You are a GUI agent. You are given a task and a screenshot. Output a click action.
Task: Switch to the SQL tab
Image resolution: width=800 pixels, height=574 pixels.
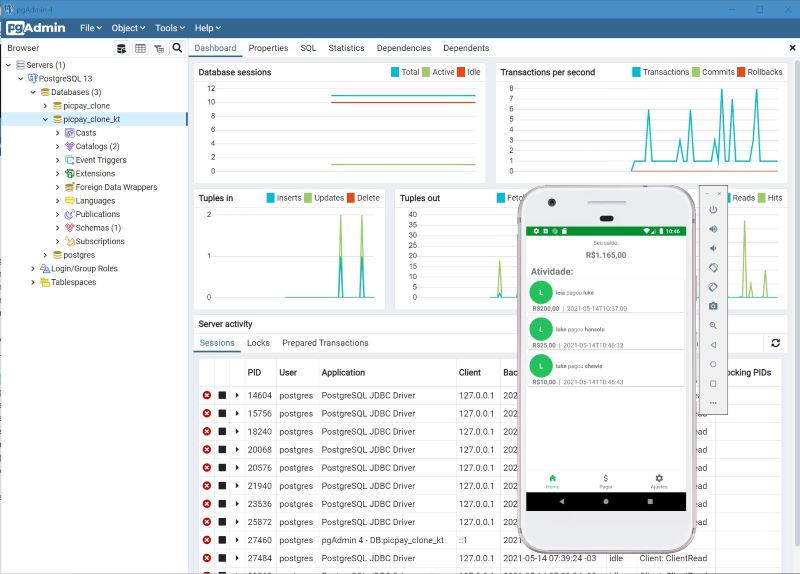(308, 48)
